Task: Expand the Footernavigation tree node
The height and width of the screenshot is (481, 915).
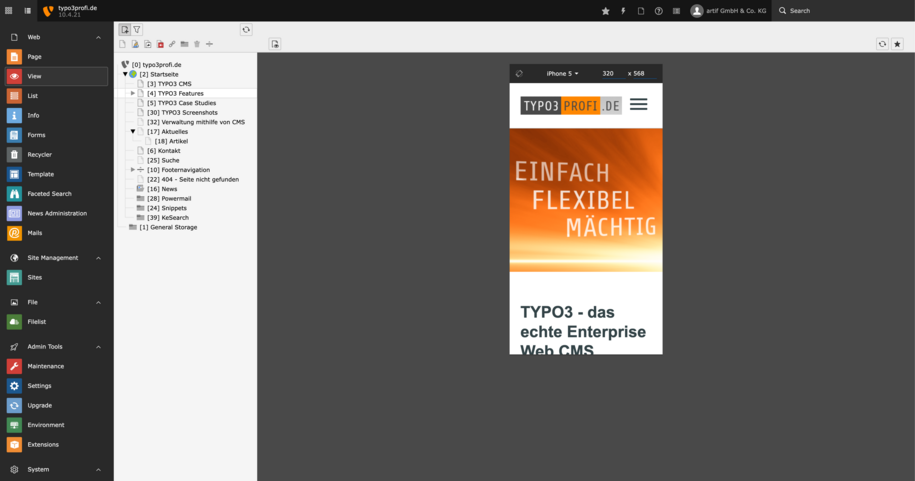Action: pos(132,170)
